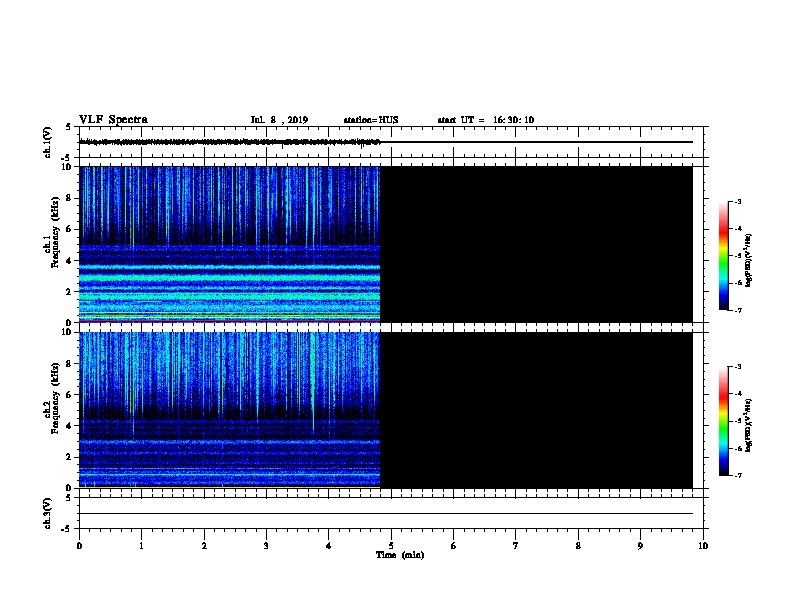Click the "4" kHz tick on ch.2 frequency axis

69,426
